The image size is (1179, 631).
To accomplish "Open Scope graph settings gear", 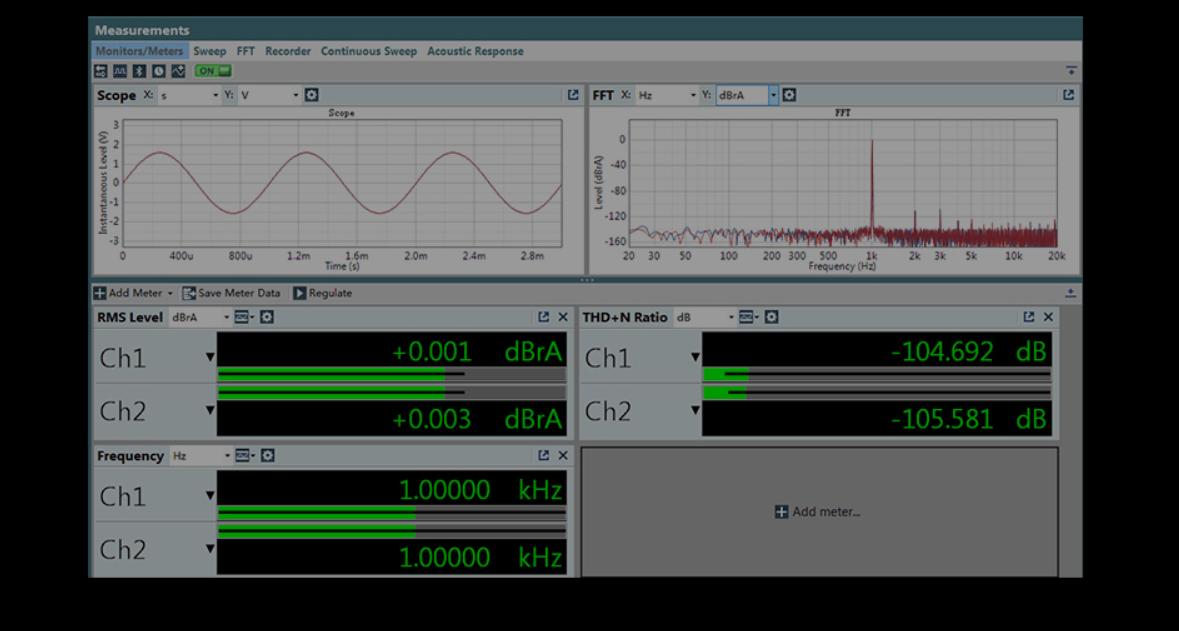I will [x=312, y=95].
